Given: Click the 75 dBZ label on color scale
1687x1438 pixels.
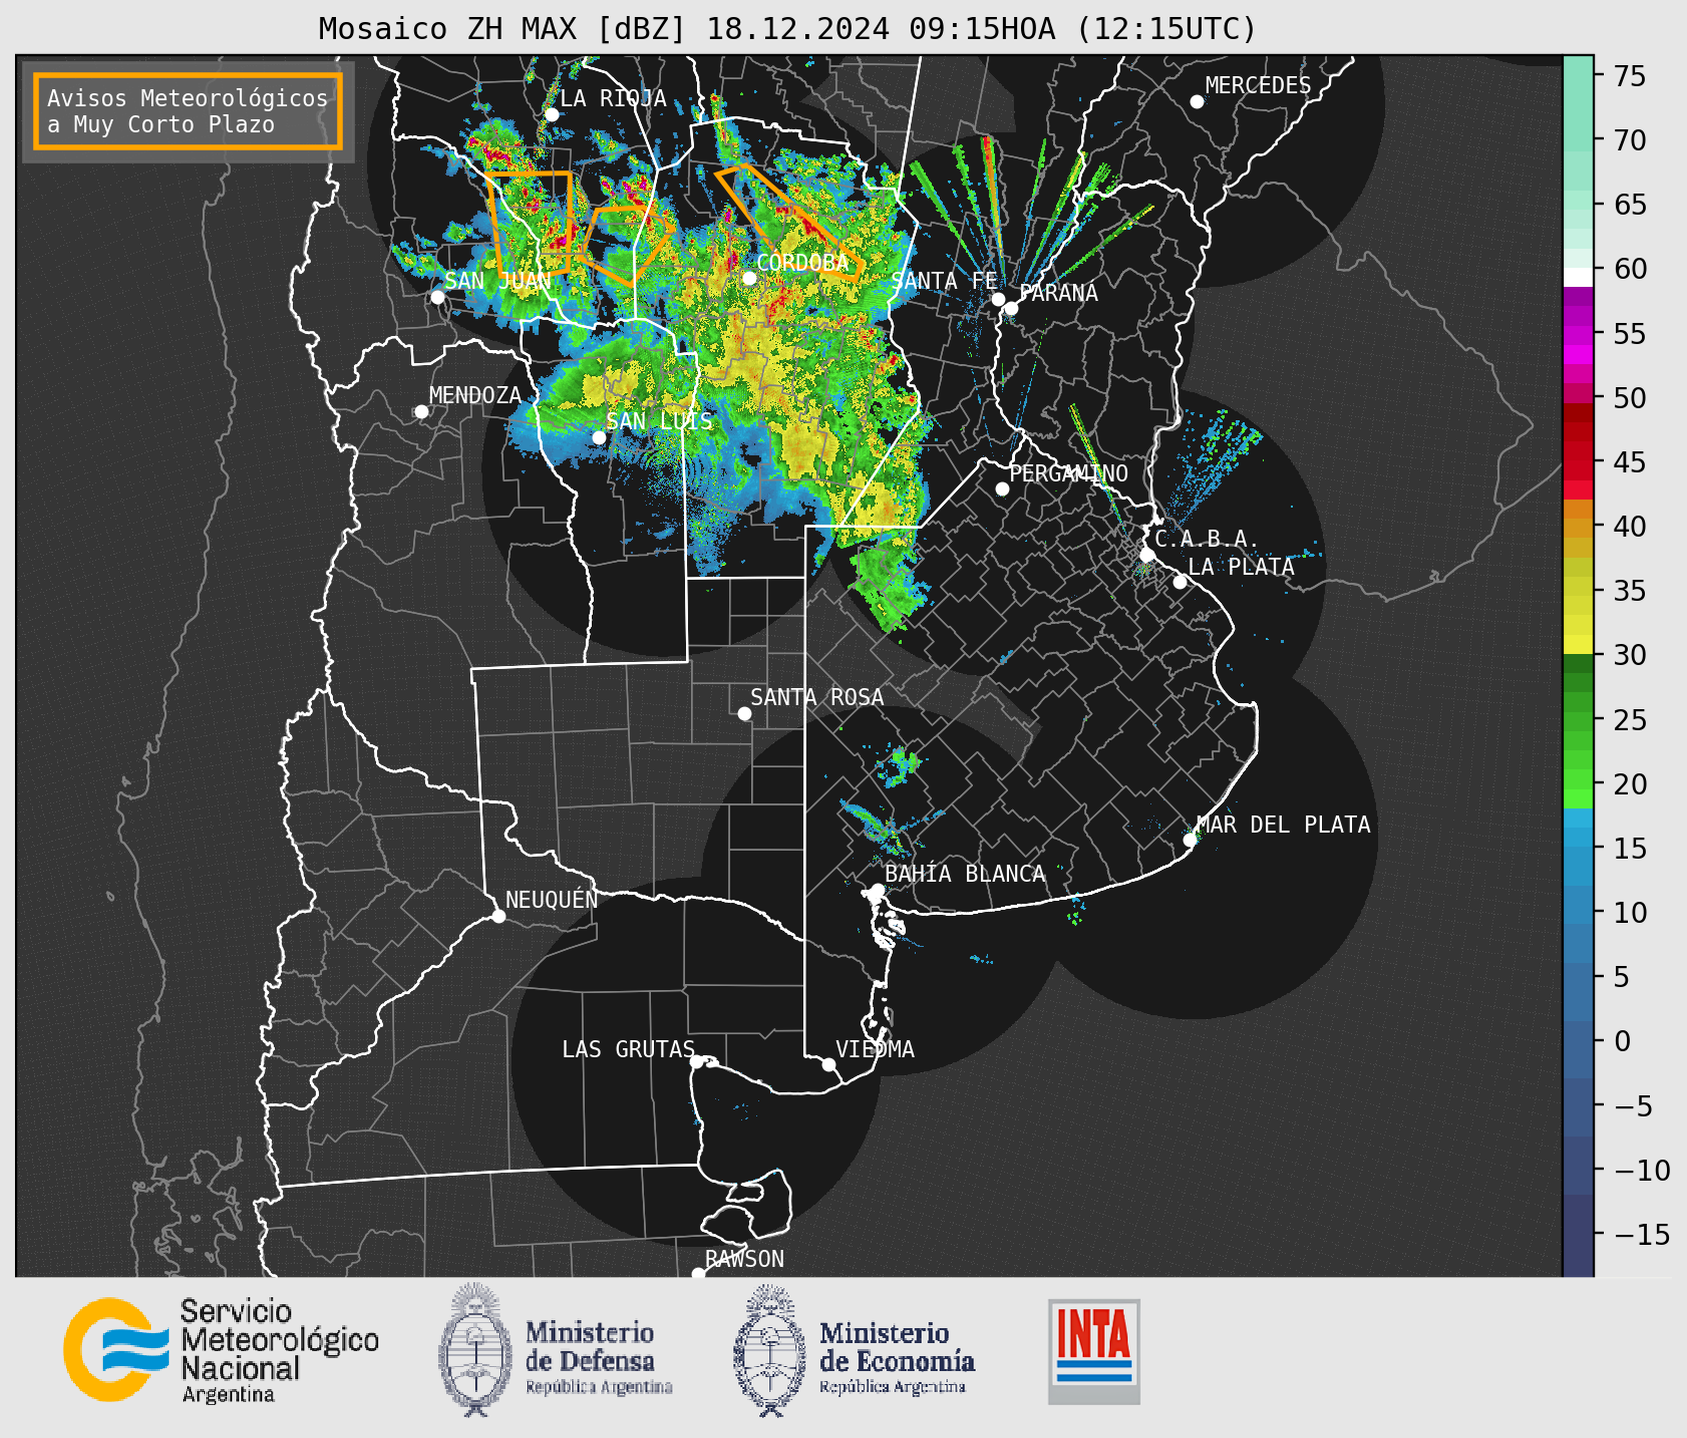Looking at the screenshot, I should pos(1629,76).
